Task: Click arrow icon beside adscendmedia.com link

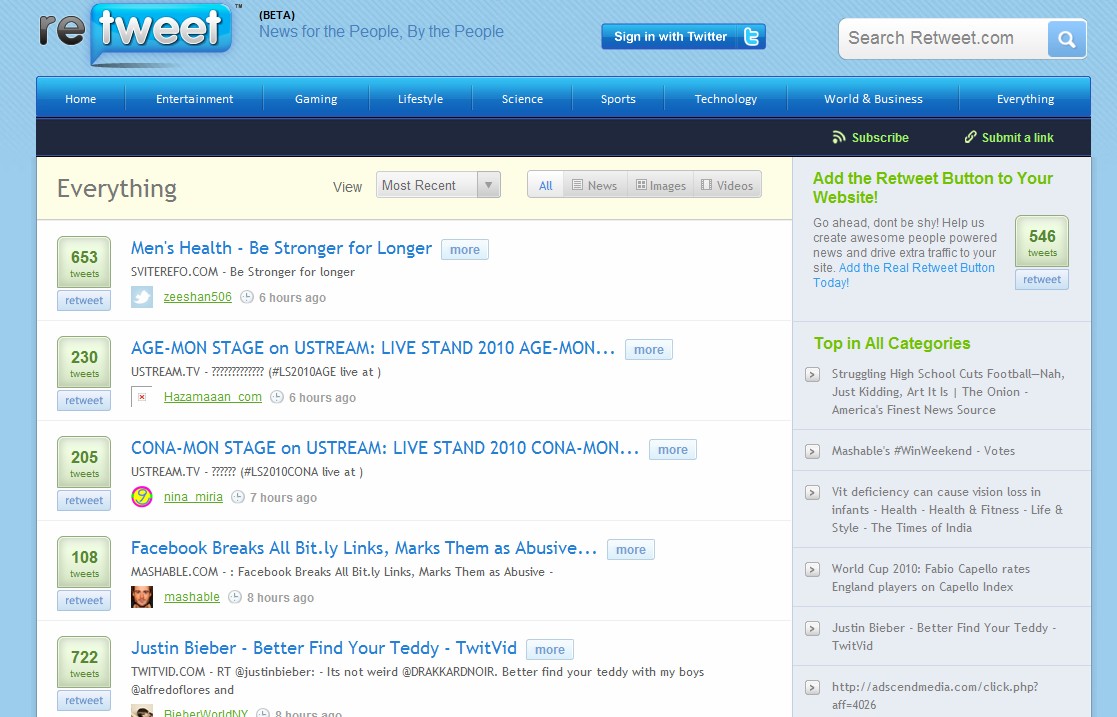Action: (812, 688)
